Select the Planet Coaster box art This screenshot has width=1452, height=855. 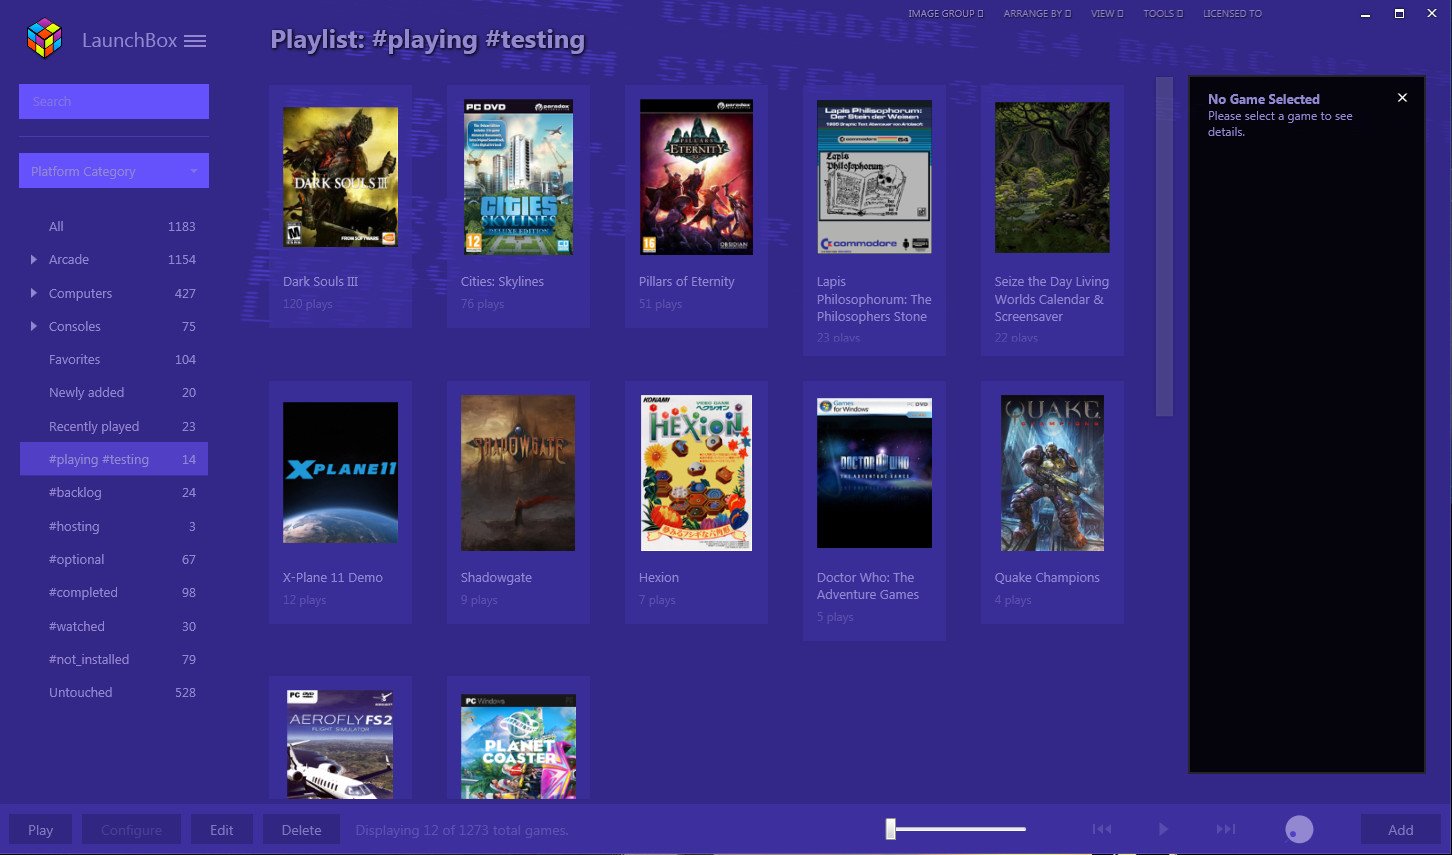[518, 746]
